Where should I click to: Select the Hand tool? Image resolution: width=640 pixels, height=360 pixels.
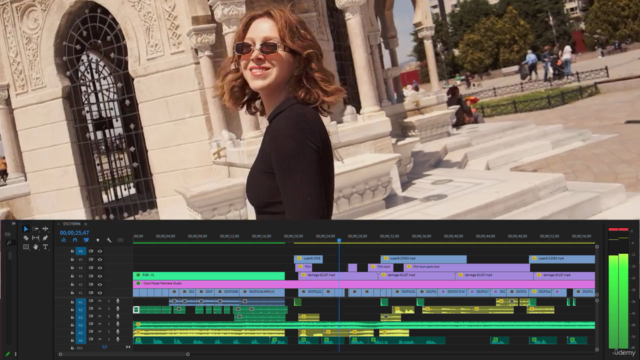tap(36, 247)
